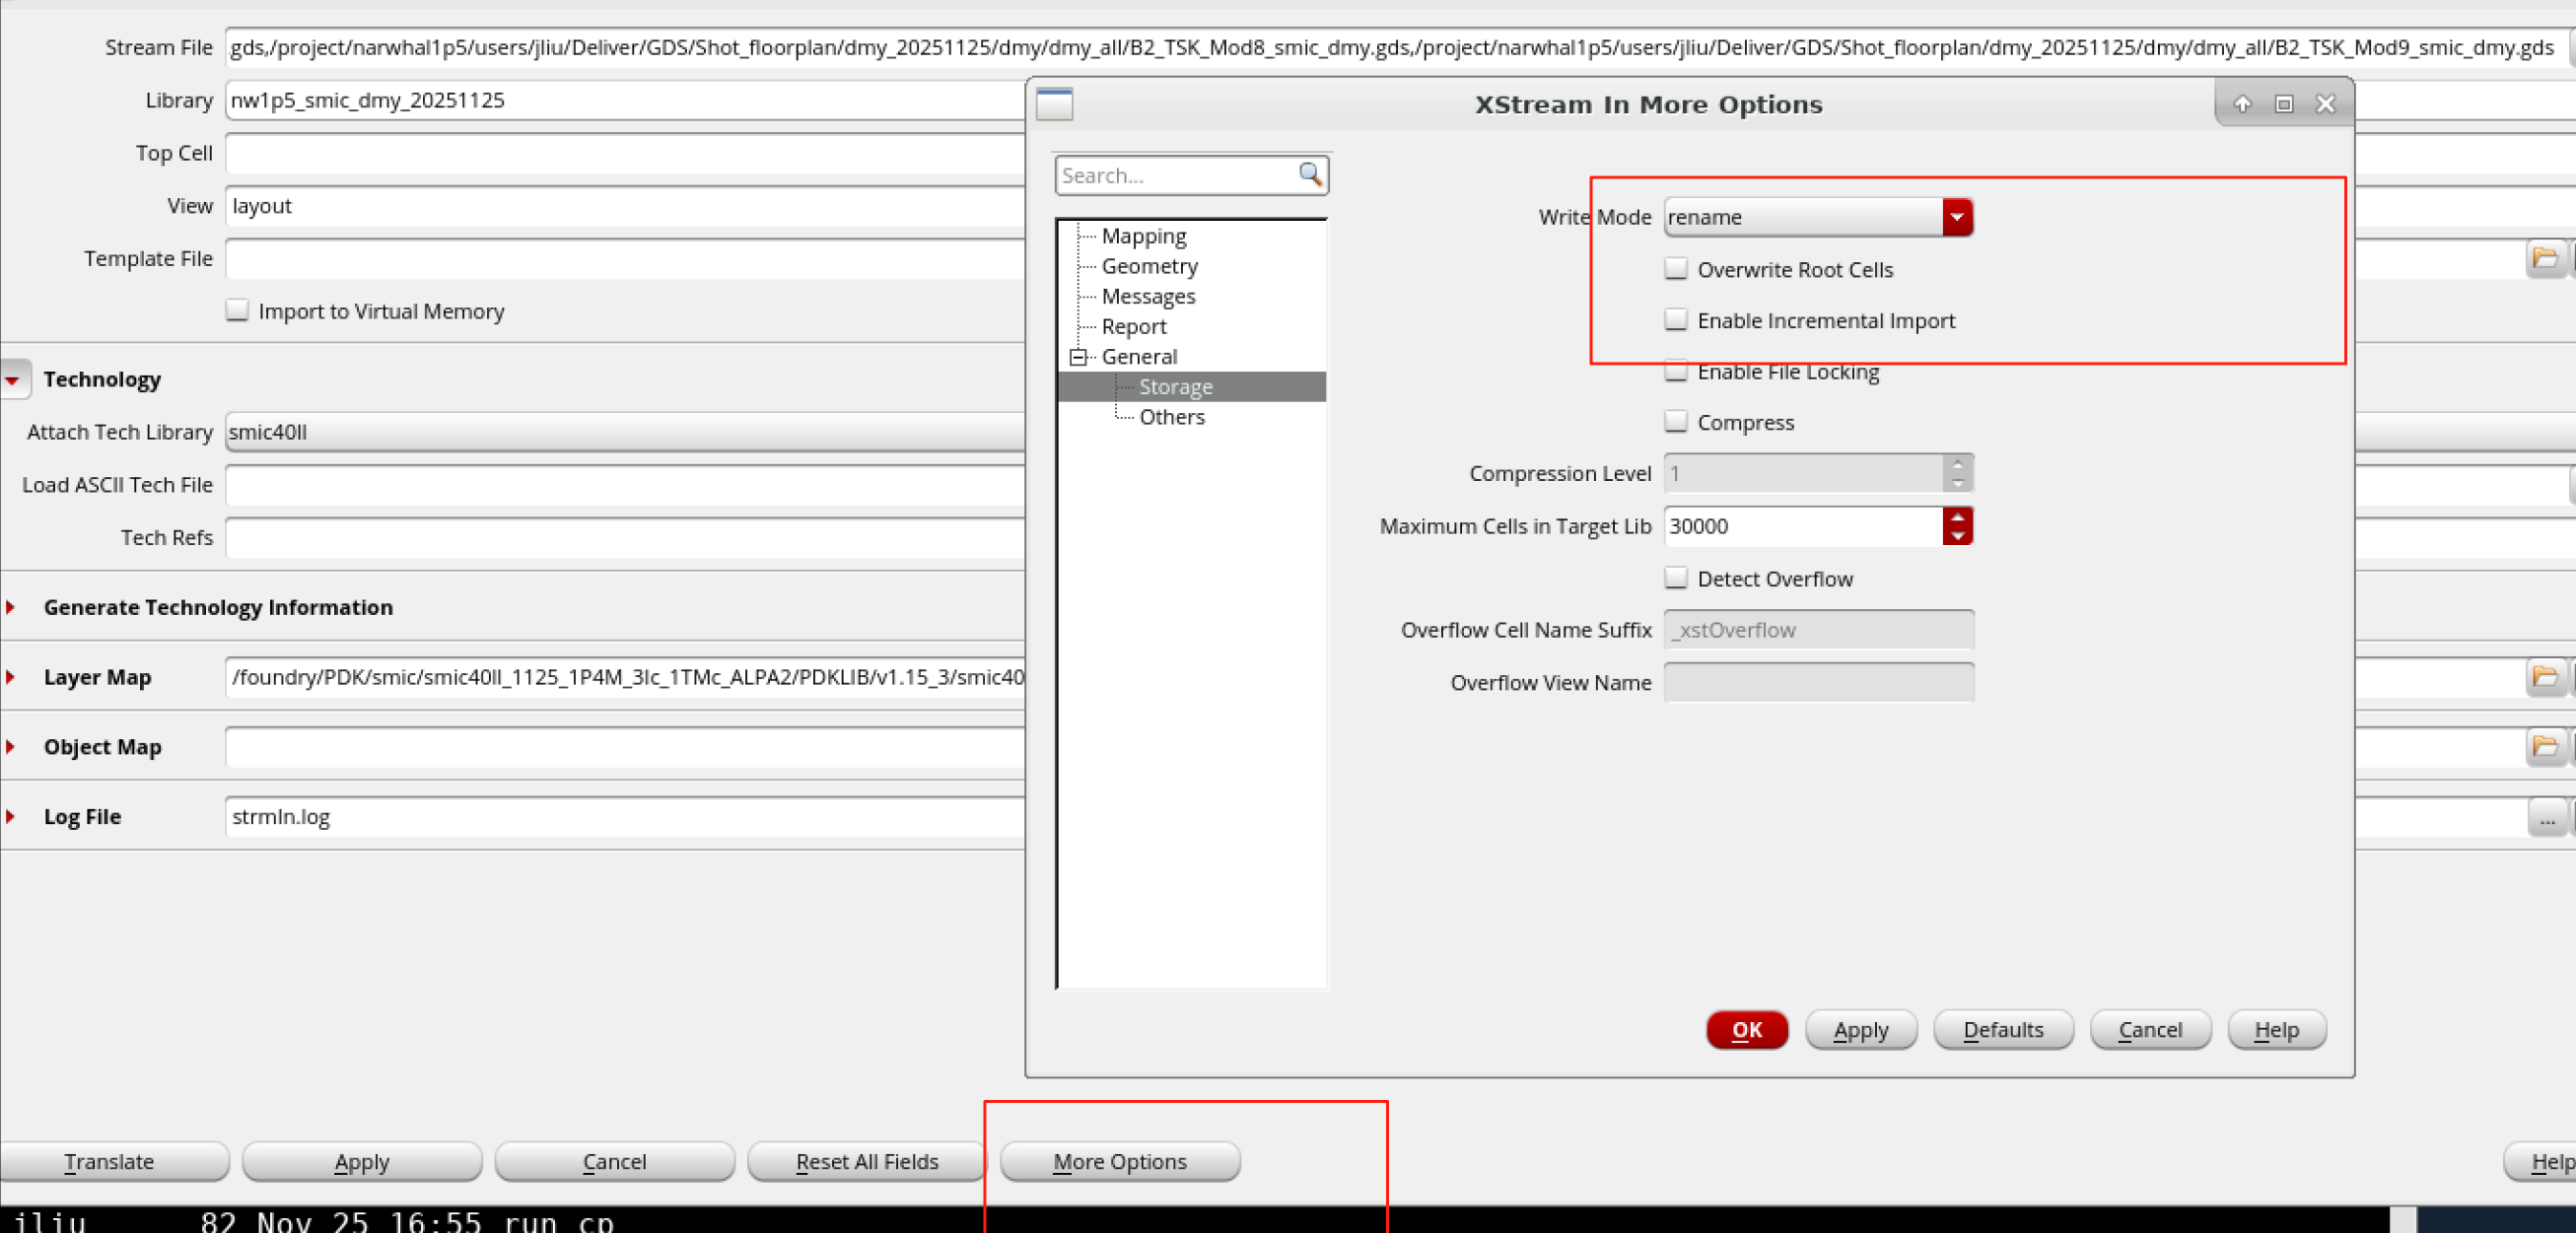Browse for Template File folder icon
This screenshot has height=1233, width=2576.
(2544, 259)
